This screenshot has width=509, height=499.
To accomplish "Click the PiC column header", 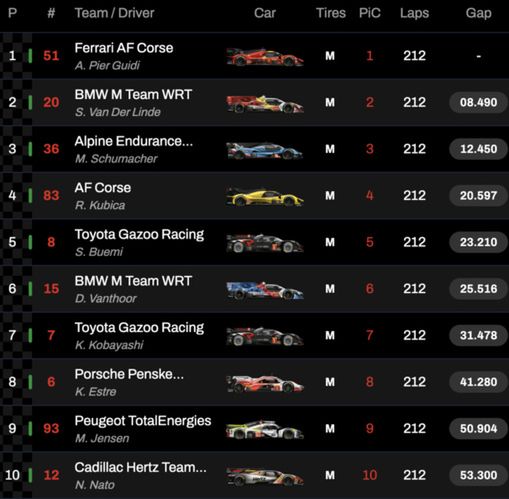I will tap(370, 13).
